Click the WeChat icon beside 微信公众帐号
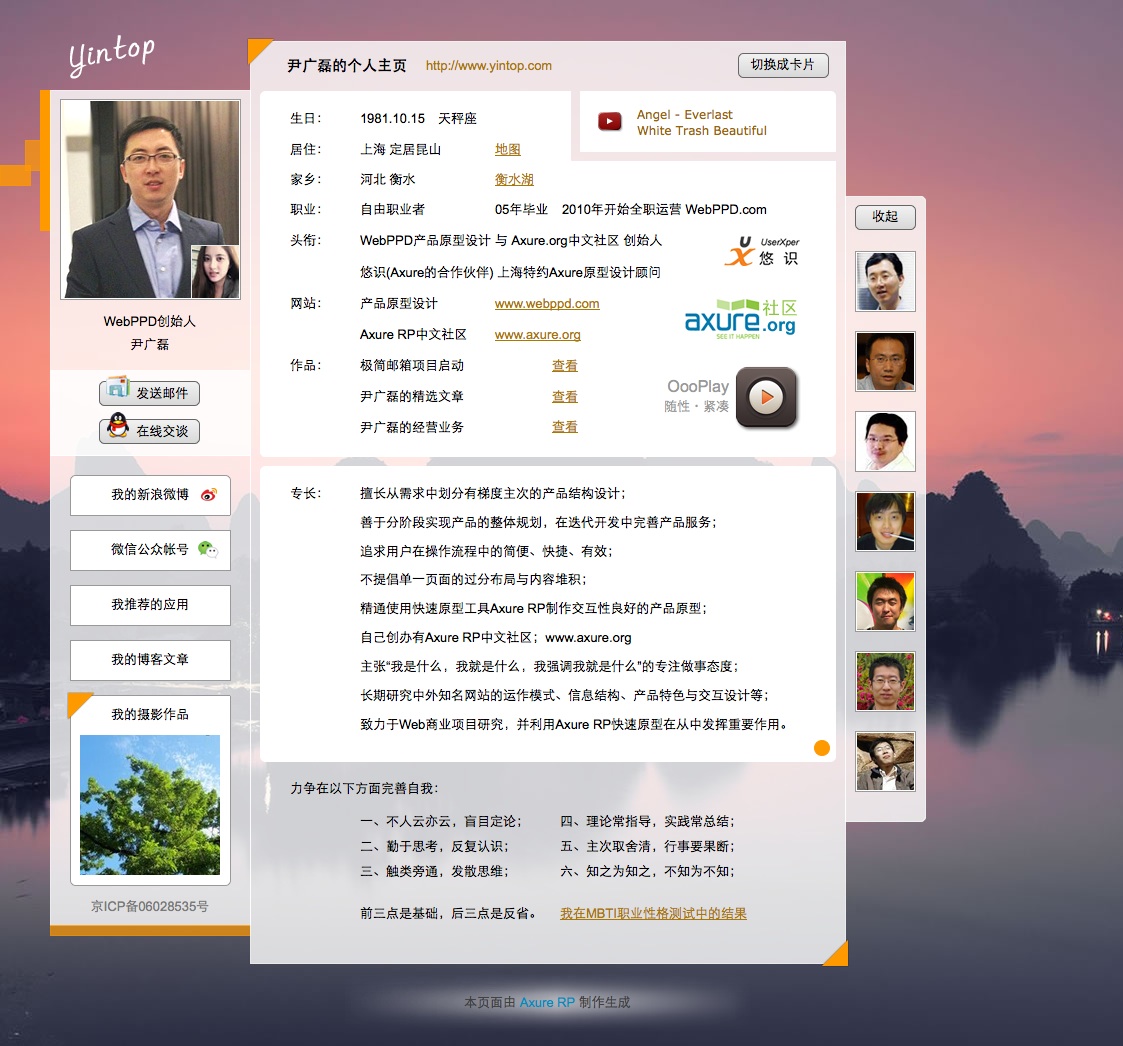 208,550
